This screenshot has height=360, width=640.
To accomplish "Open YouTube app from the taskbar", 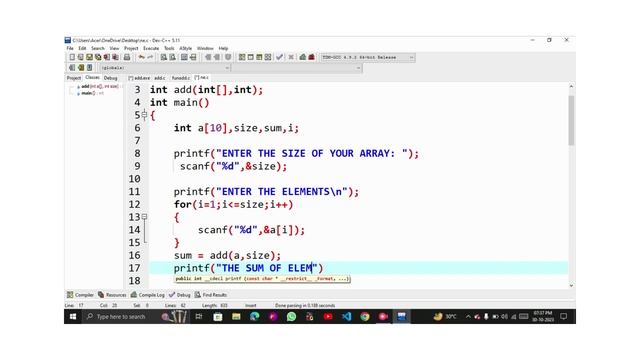I will pyautogui.click(x=328, y=316).
